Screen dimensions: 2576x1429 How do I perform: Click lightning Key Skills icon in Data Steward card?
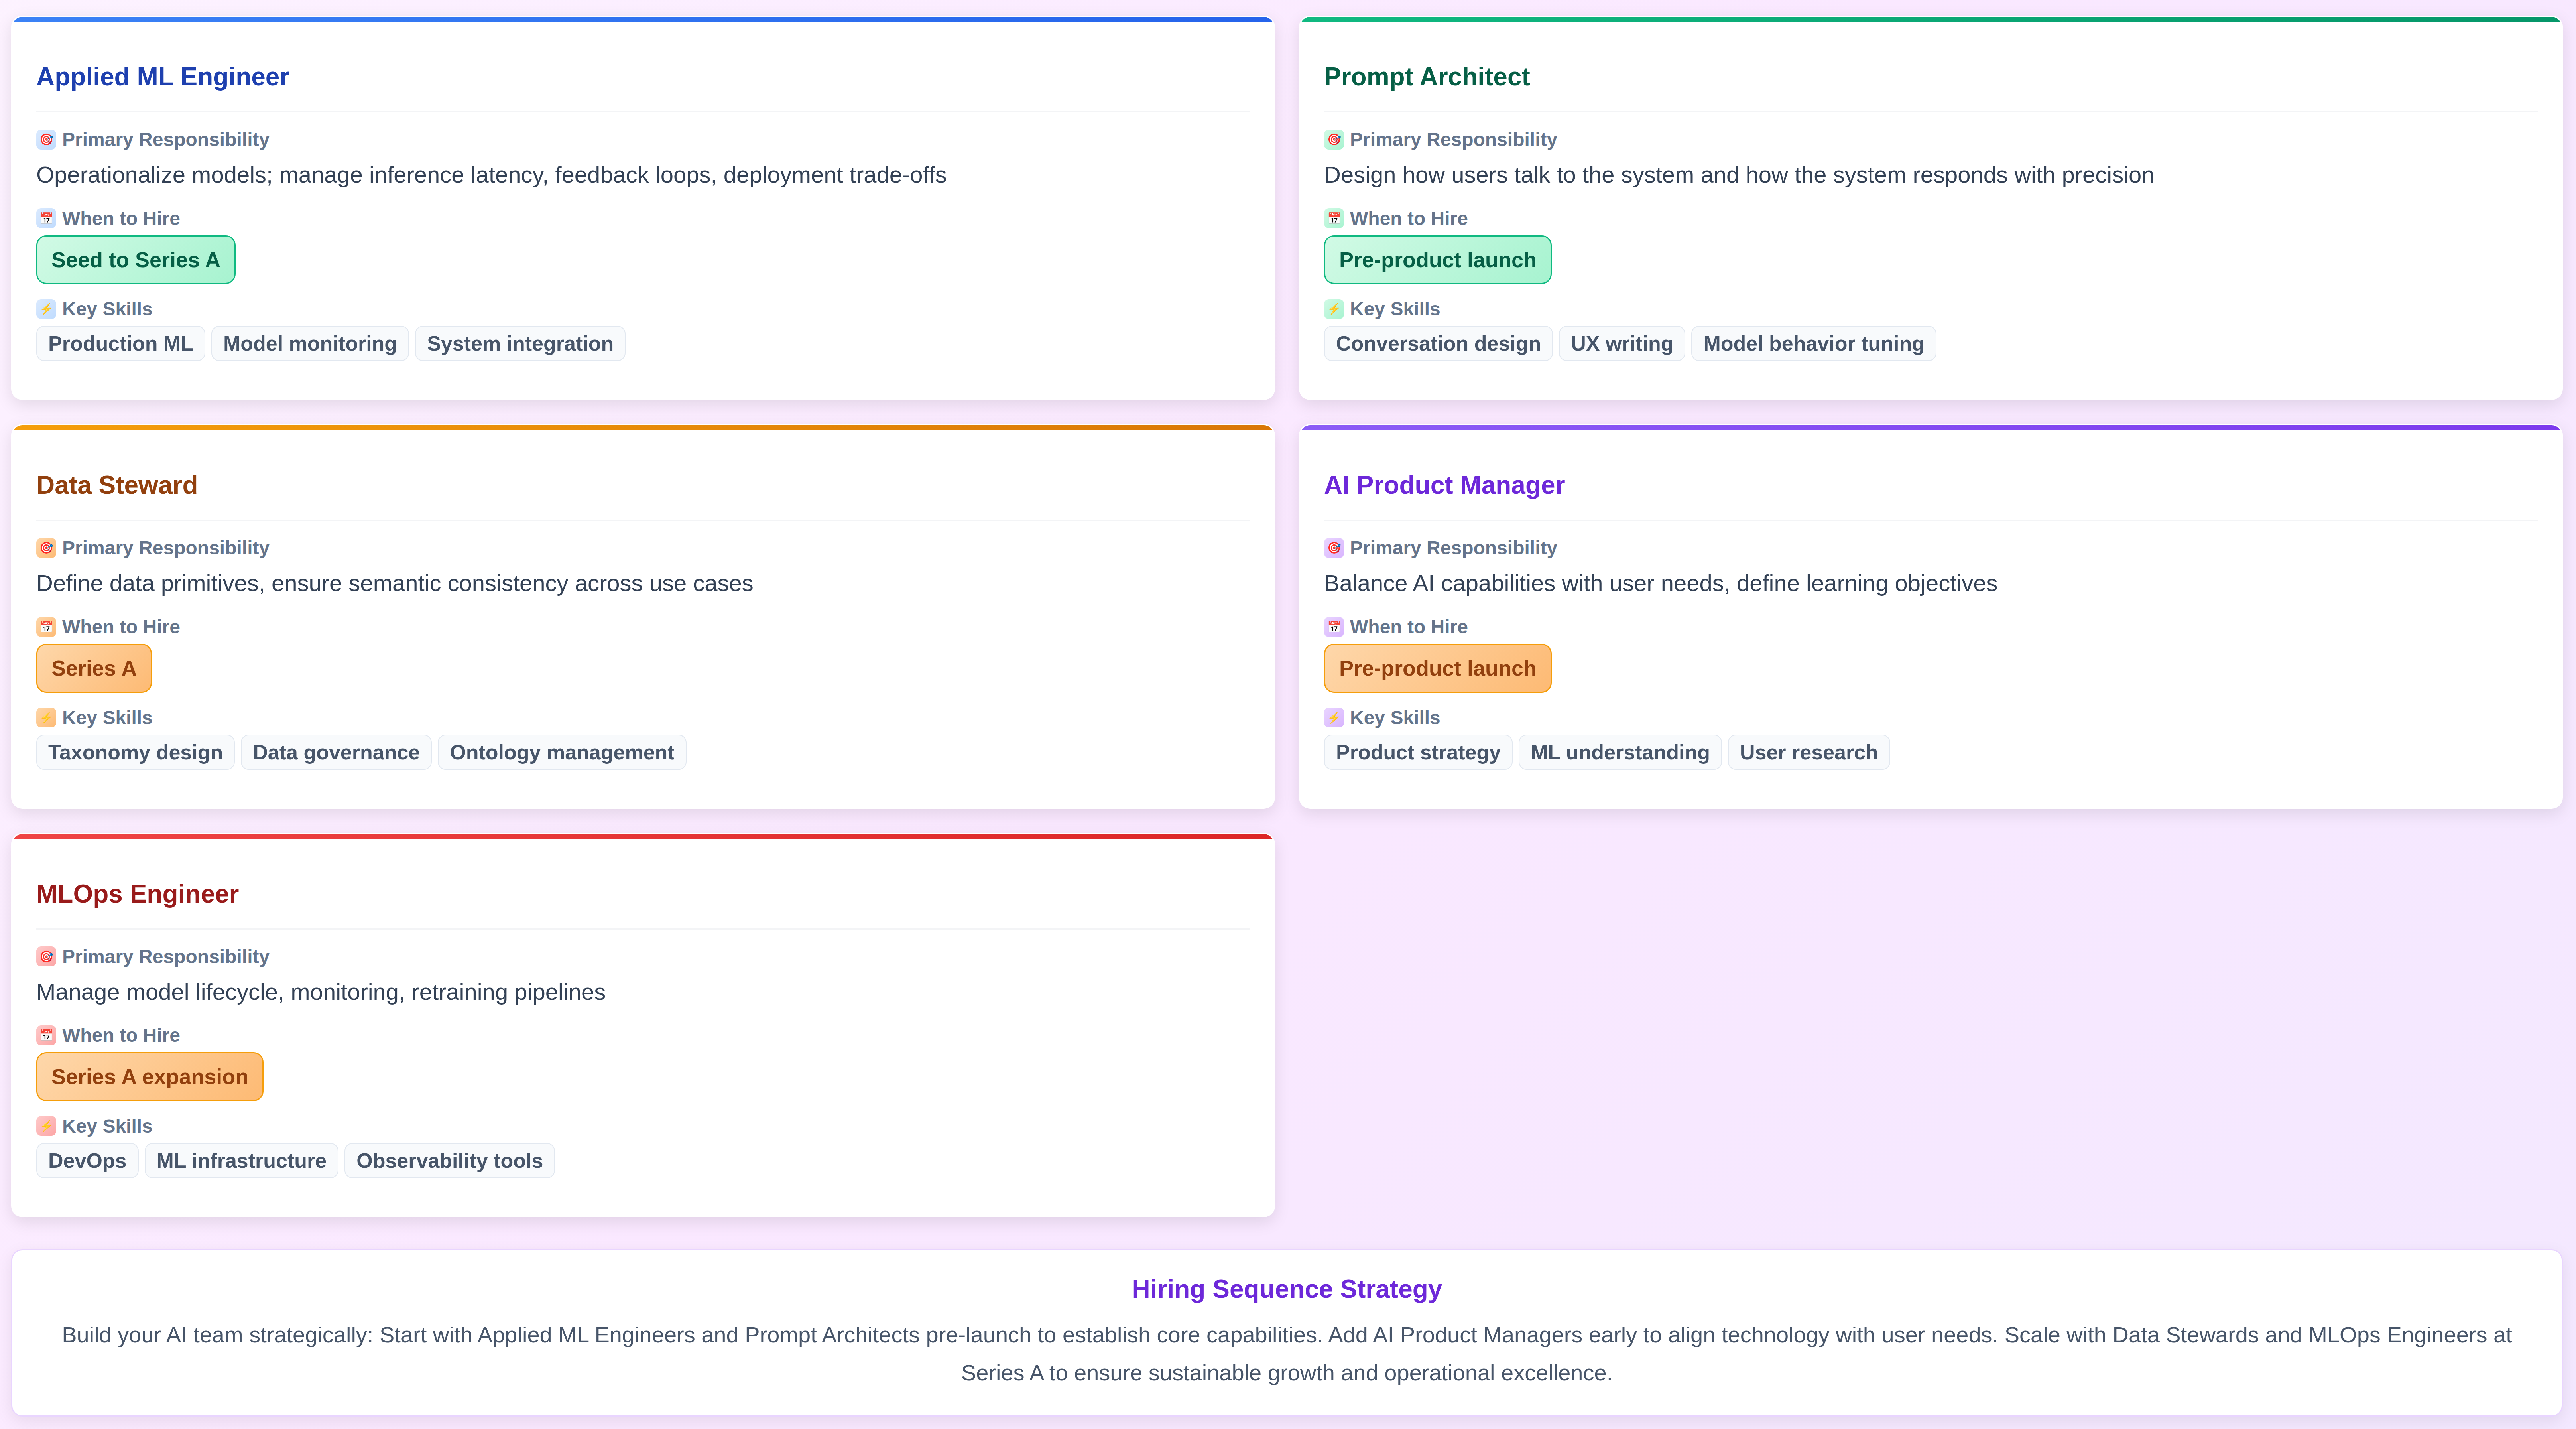(x=46, y=718)
